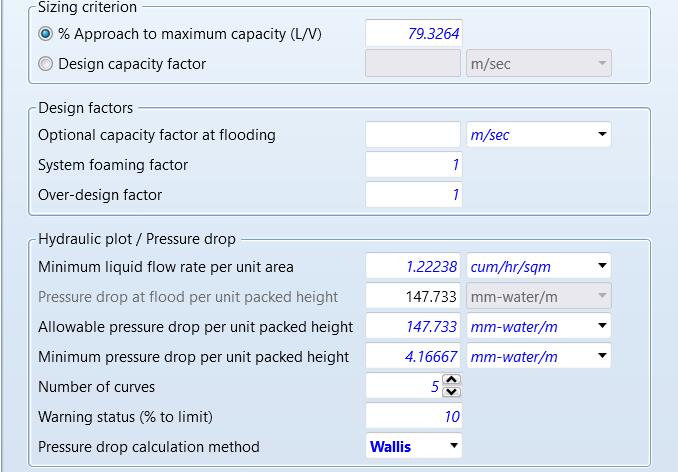Image resolution: width=678 pixels, height=472 pixels.
Task: Click the disabled Design capacity factor field
Action: pos(413,64)
